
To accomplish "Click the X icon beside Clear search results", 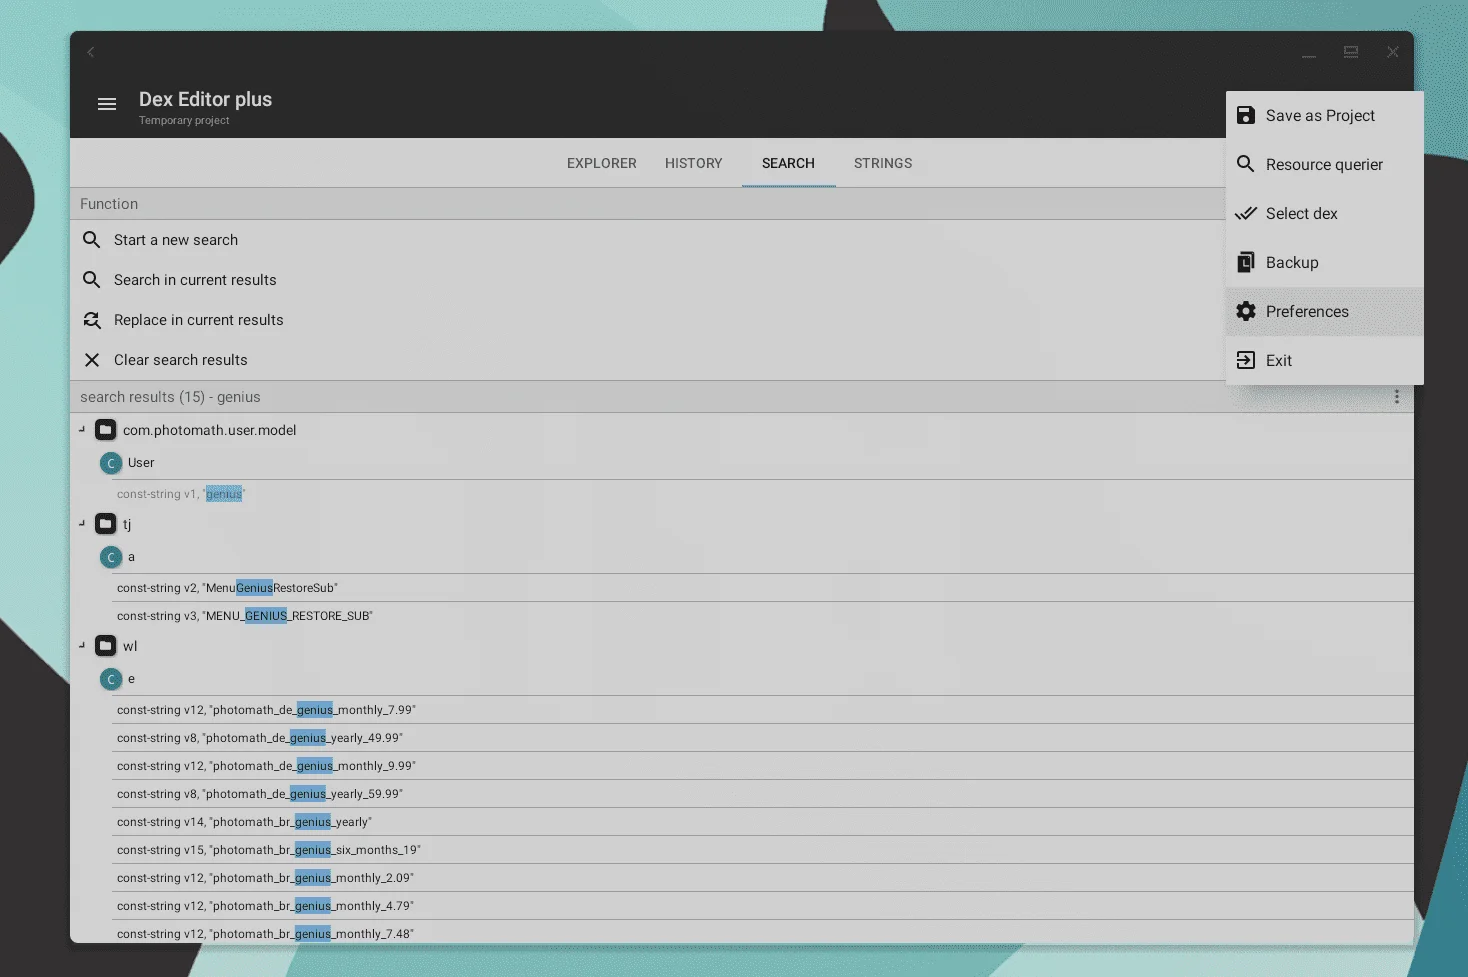I will (x=92, y=360).
